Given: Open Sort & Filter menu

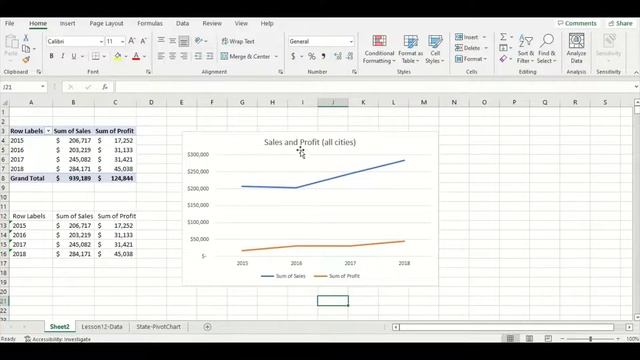Looking at the screenshot, I should pyautogui.click(x=525, y=49).
